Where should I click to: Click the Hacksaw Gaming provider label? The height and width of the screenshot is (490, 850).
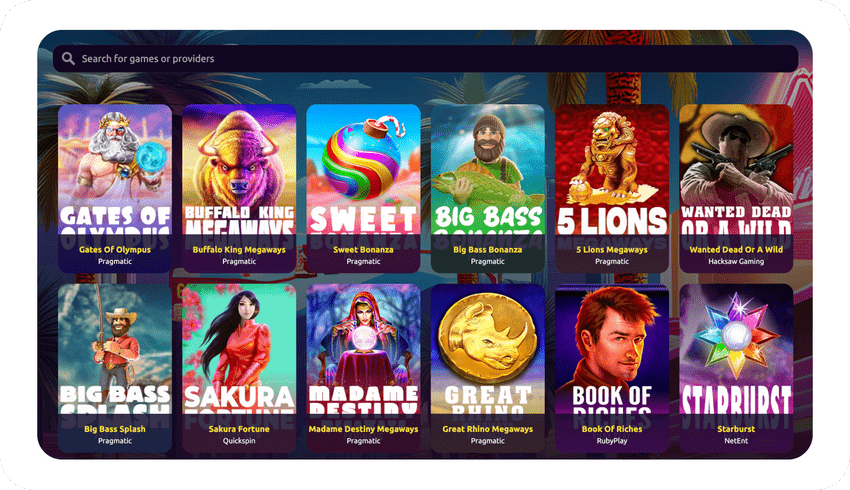pos(736,261)
